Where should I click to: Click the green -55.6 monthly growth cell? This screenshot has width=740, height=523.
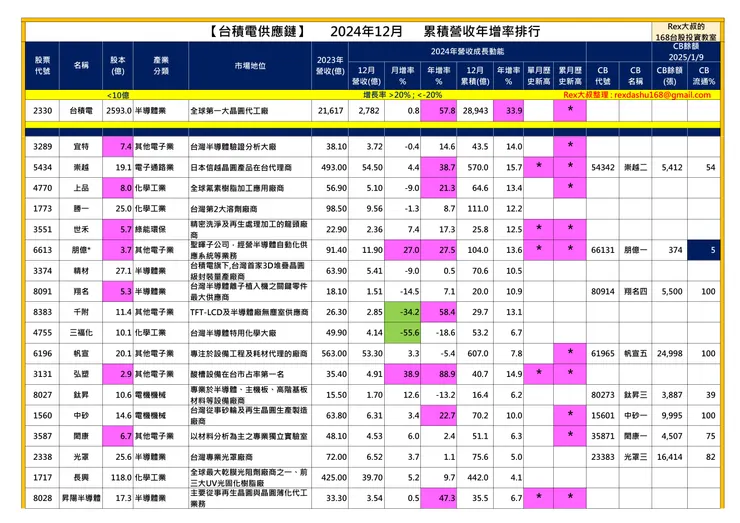(403, 333)
